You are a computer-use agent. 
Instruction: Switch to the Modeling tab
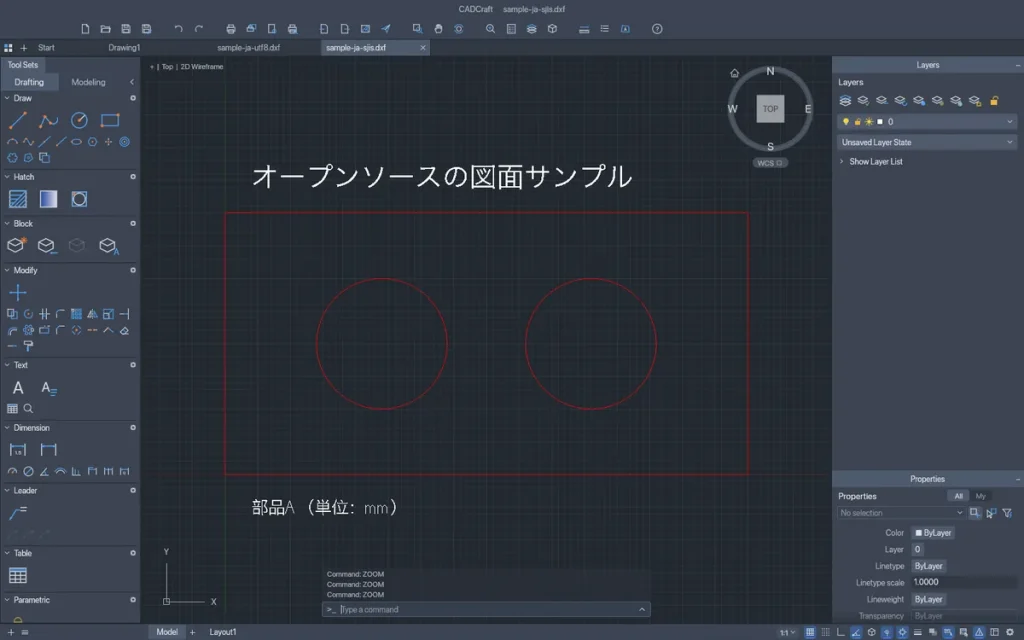pos(88,82)
